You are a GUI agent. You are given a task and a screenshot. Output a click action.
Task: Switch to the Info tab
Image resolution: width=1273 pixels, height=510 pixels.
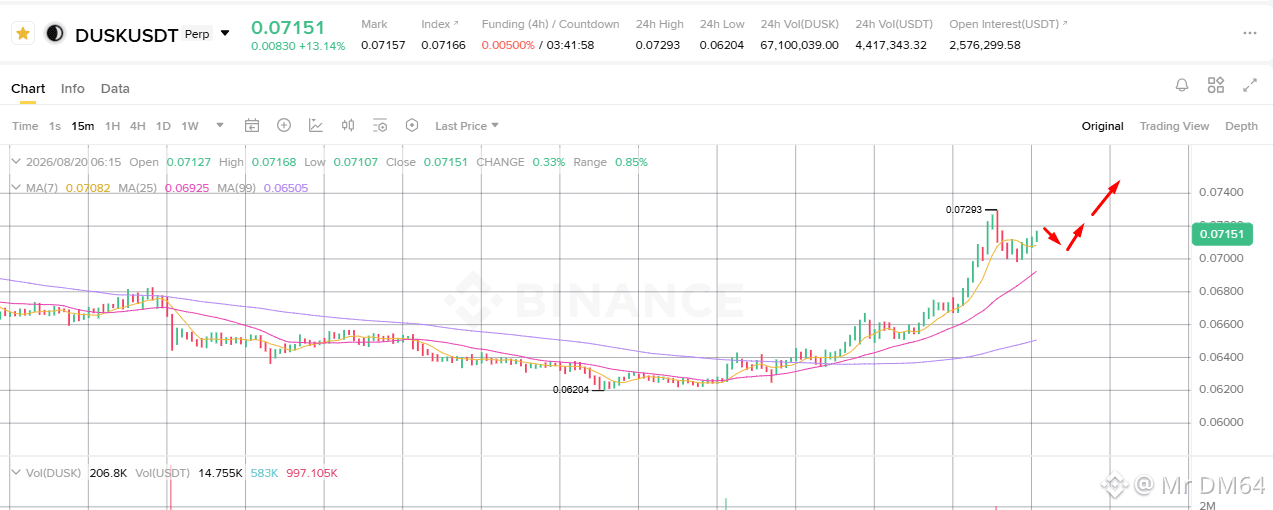click(x=73, y=88)
